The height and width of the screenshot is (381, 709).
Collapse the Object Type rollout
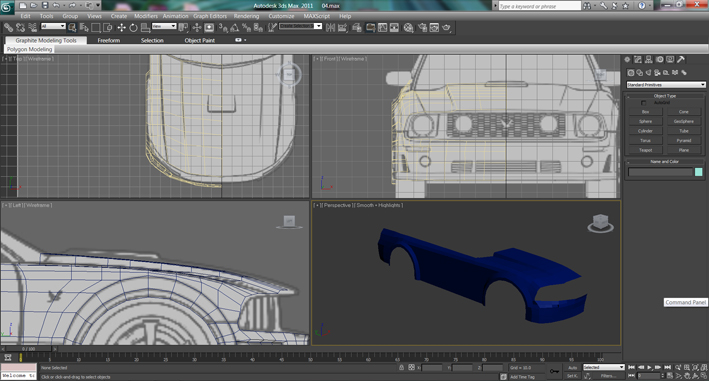[x=665, y=96]
